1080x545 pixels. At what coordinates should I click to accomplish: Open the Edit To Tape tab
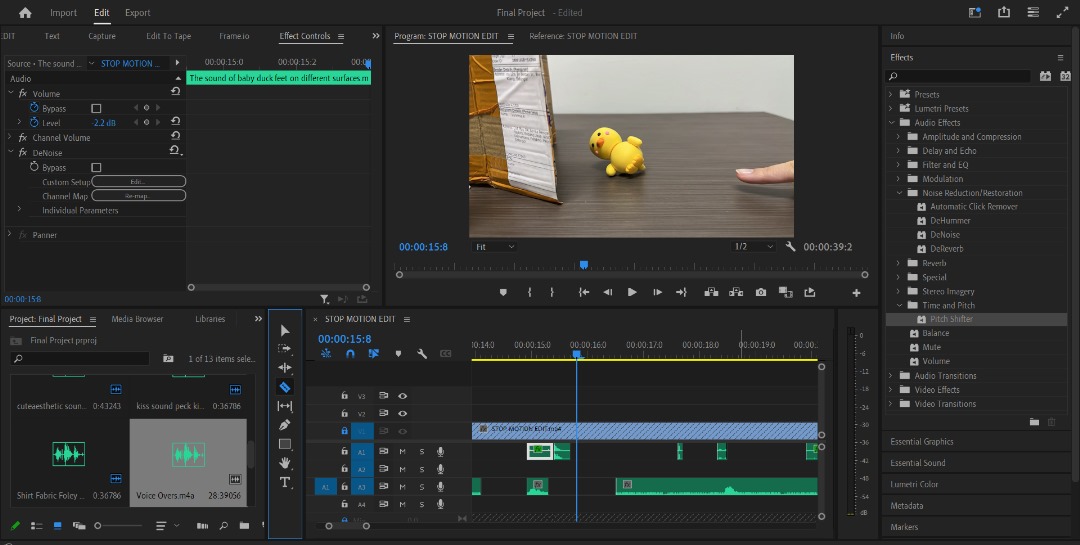point(169,36)
